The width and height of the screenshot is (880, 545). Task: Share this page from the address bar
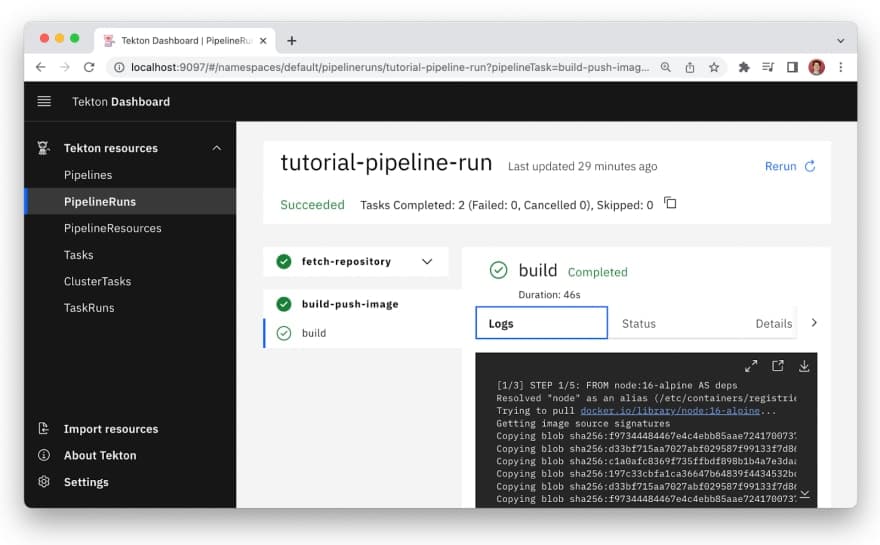(690, 67)
